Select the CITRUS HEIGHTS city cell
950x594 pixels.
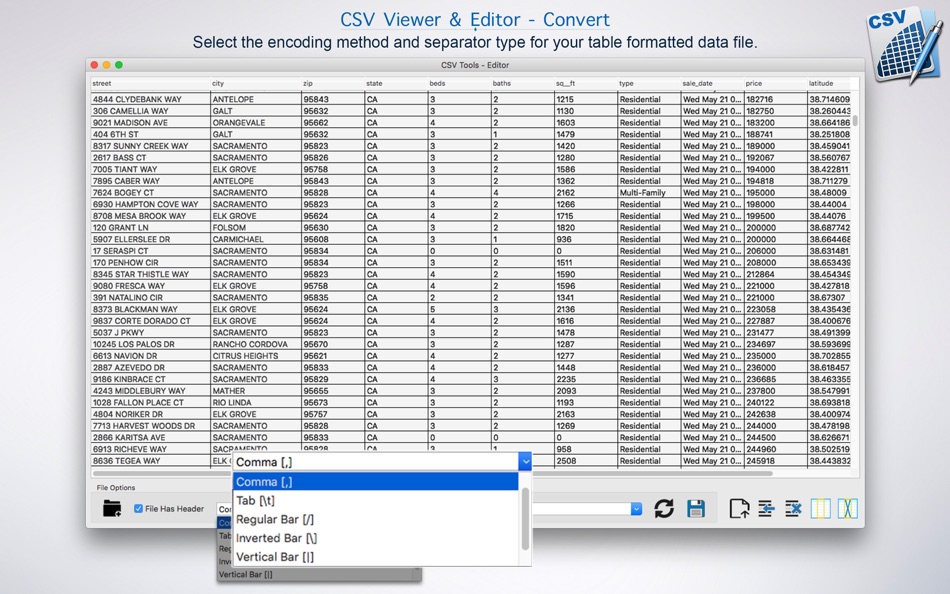256,356
